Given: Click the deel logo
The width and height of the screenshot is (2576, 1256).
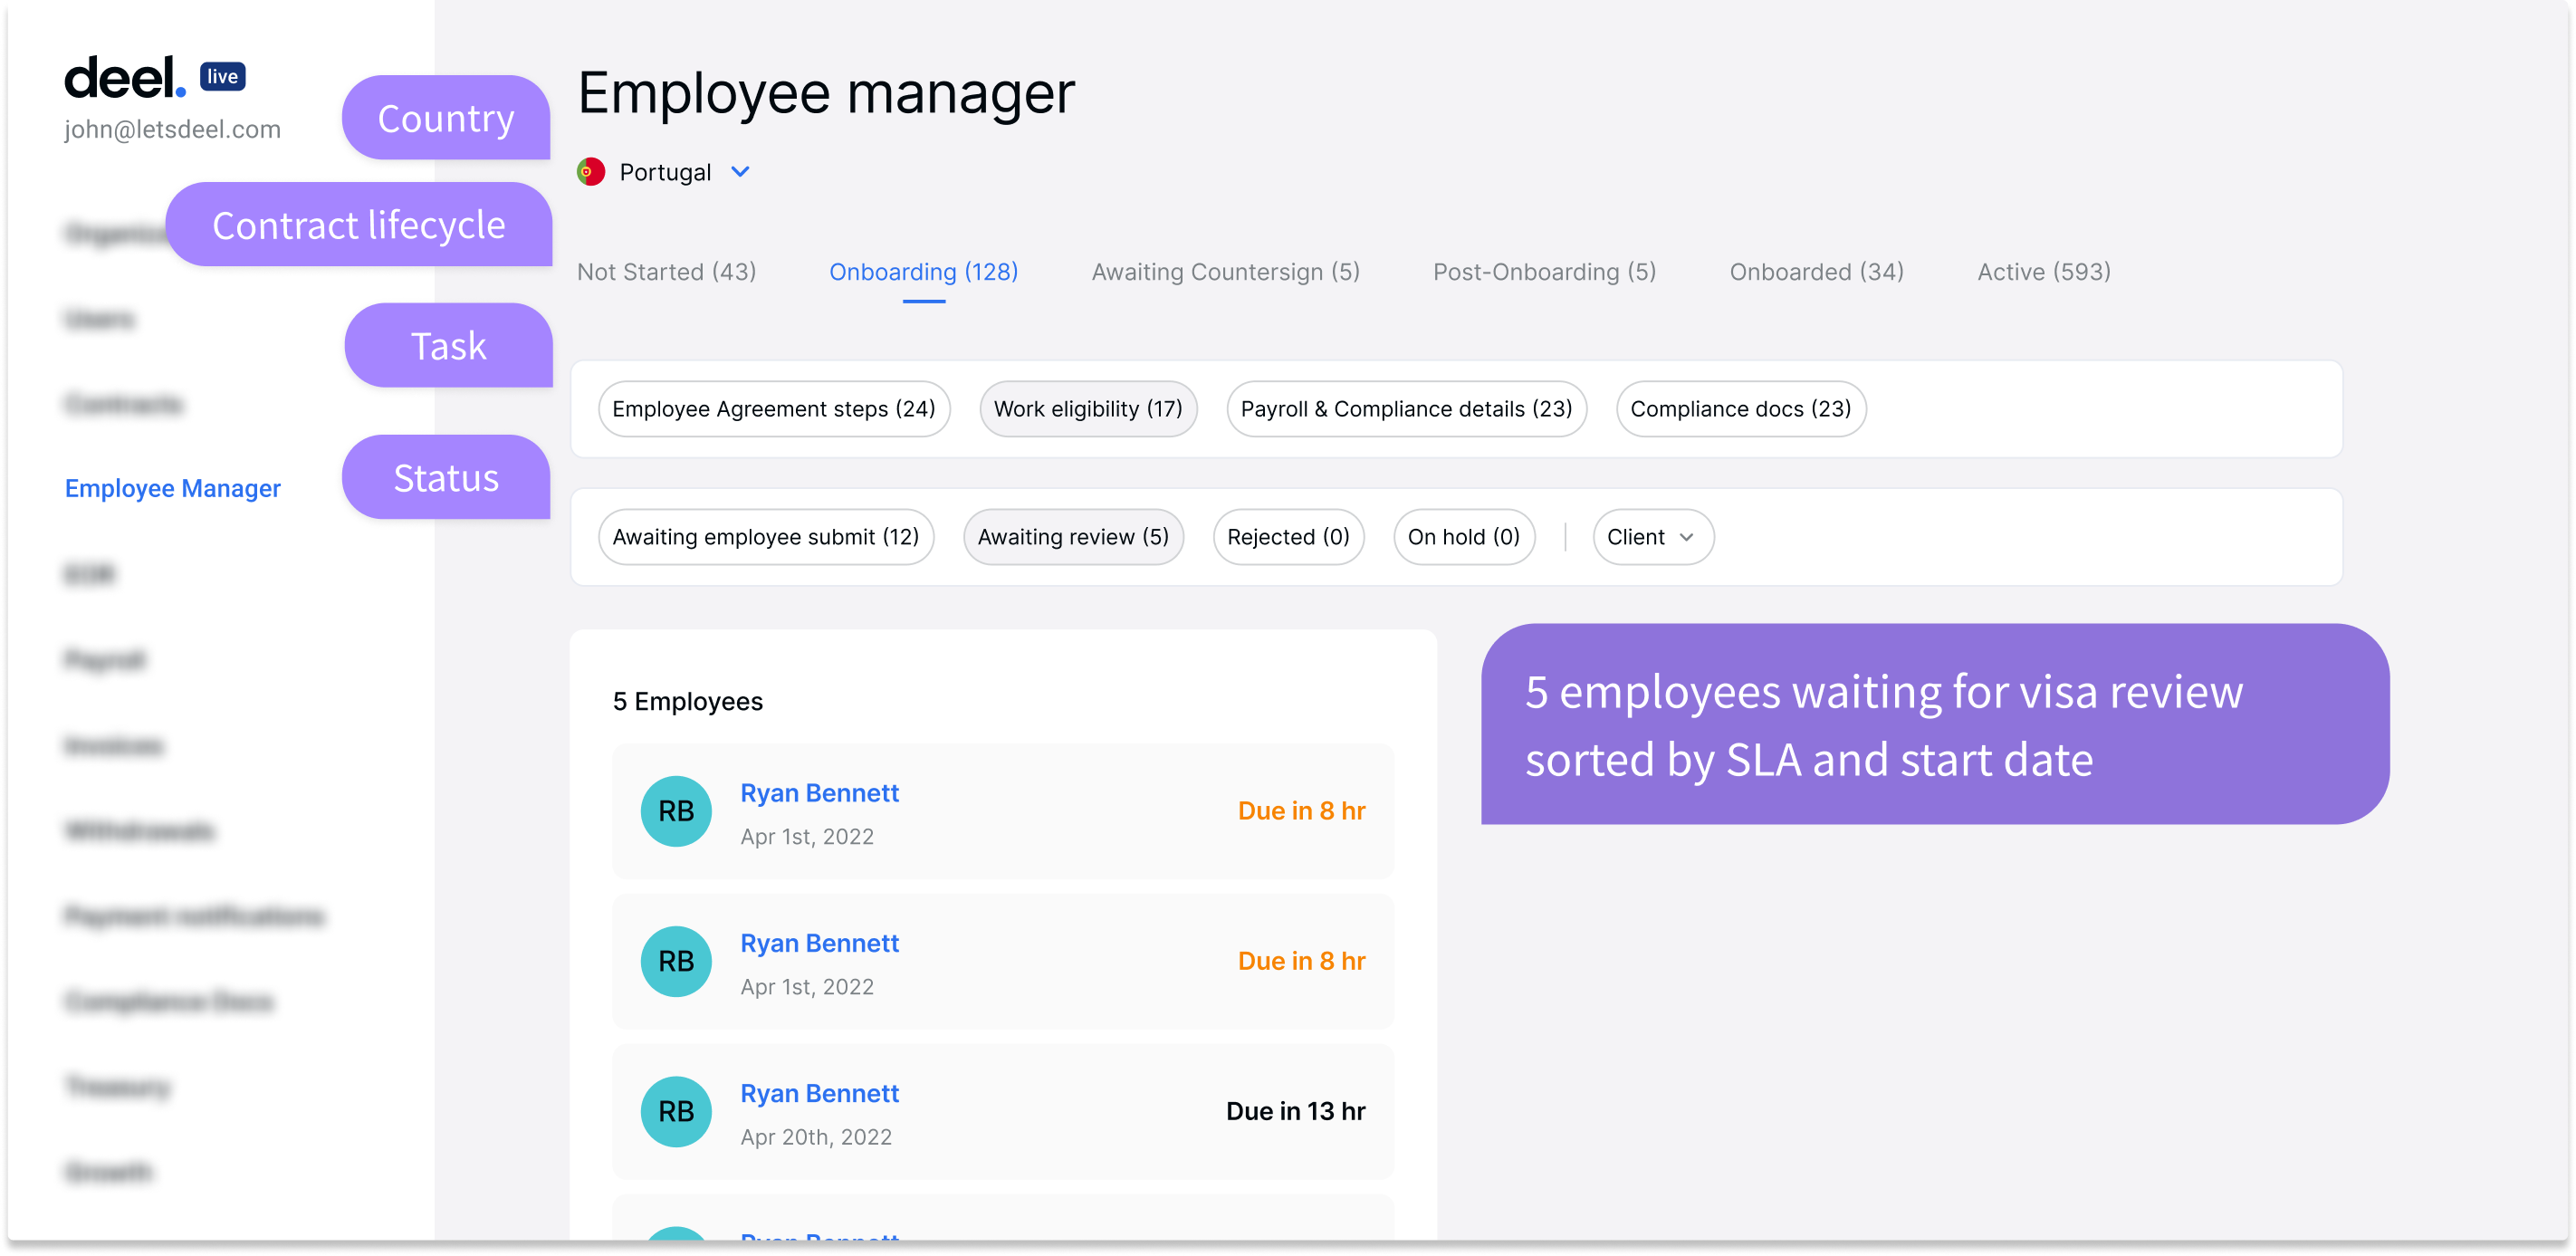Looking at the screenshot, I should coord(125,78).
